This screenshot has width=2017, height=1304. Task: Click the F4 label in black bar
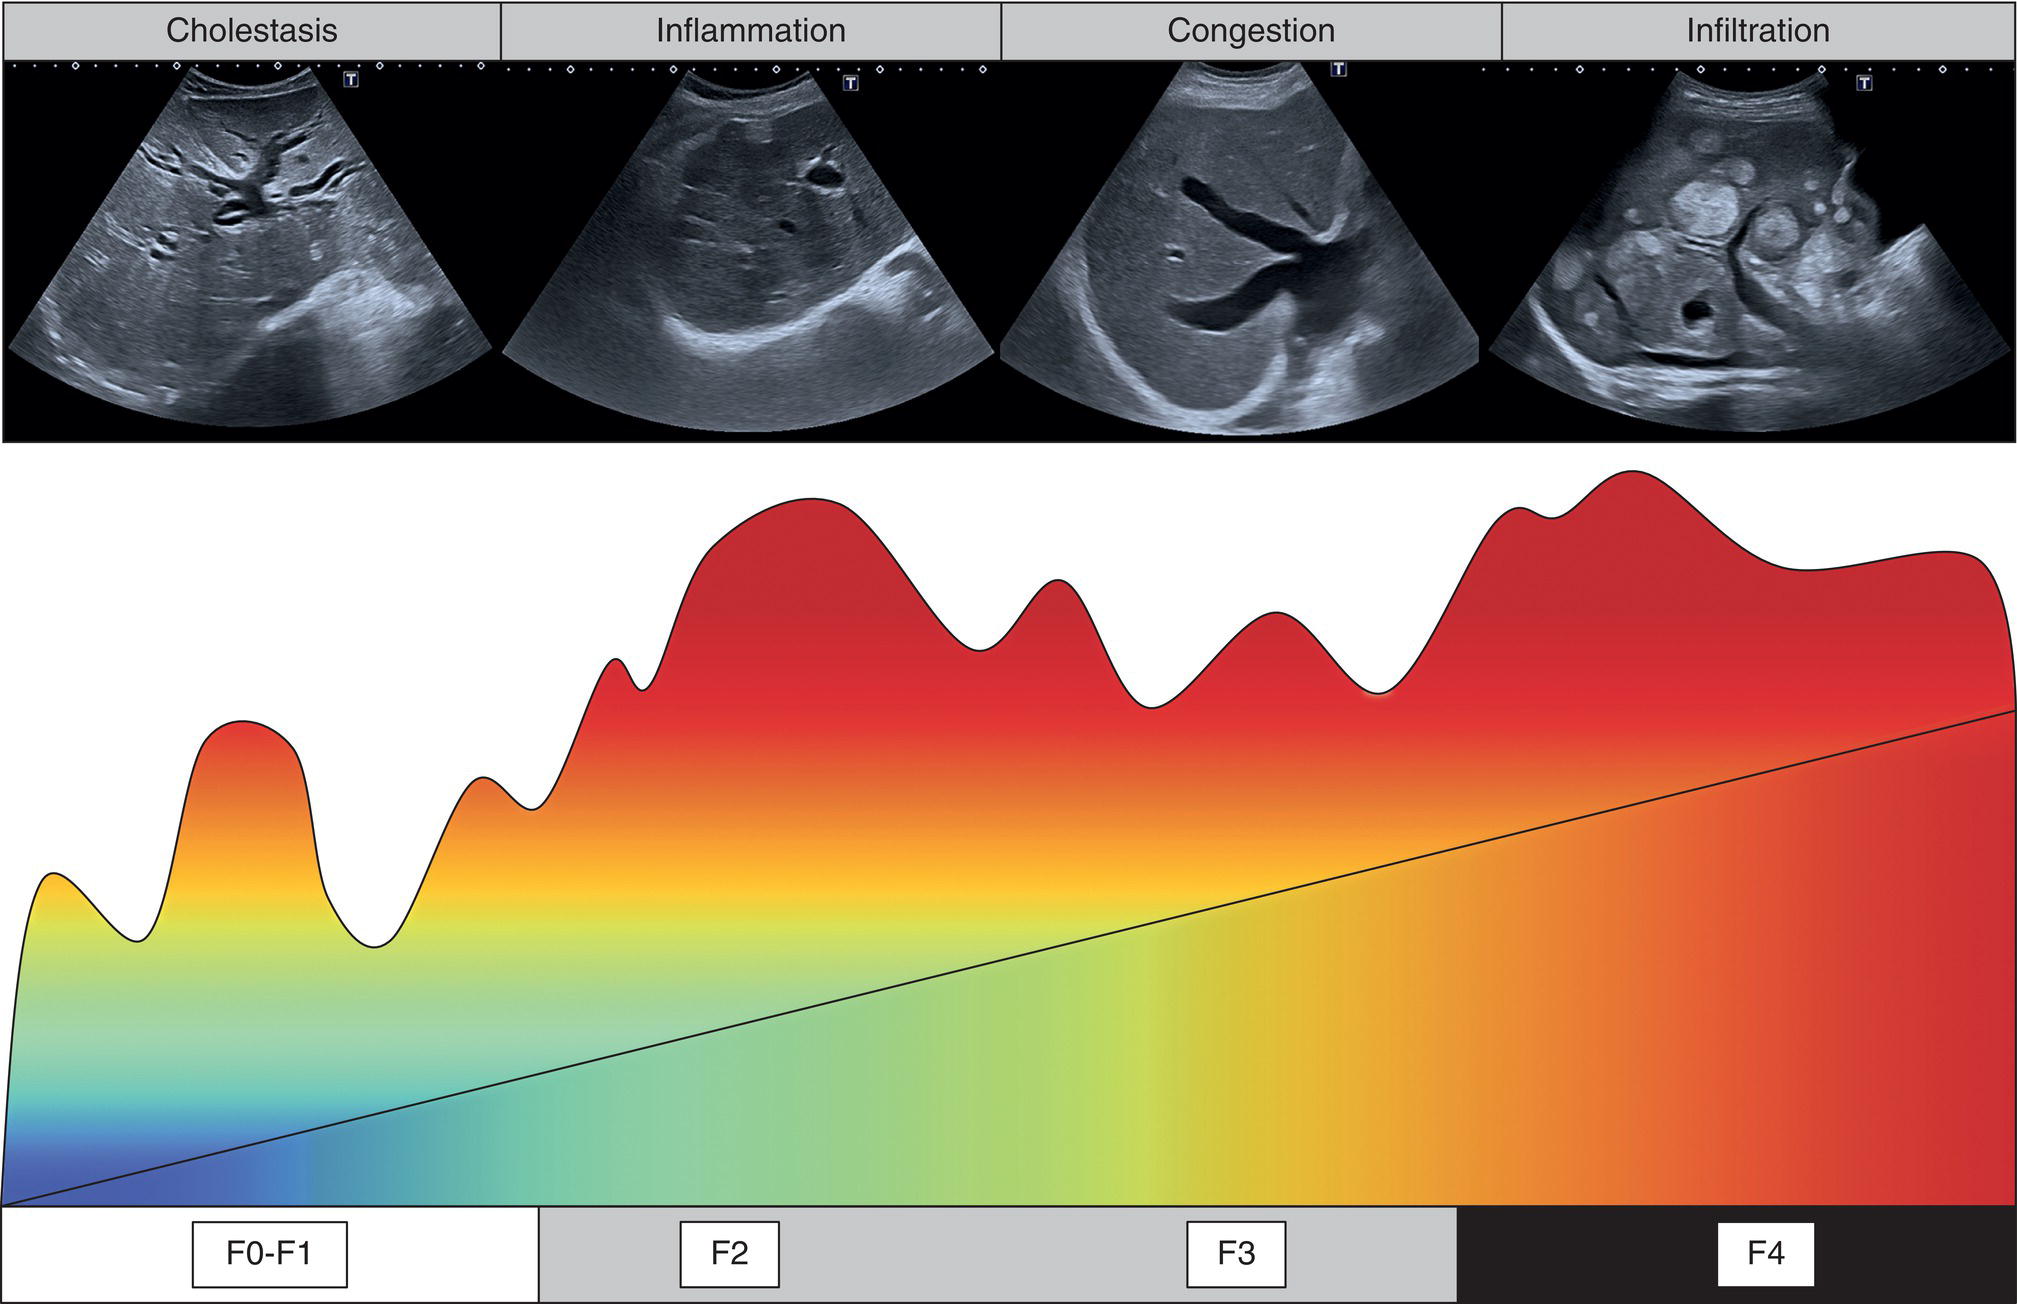(x=1765, y=1253)
